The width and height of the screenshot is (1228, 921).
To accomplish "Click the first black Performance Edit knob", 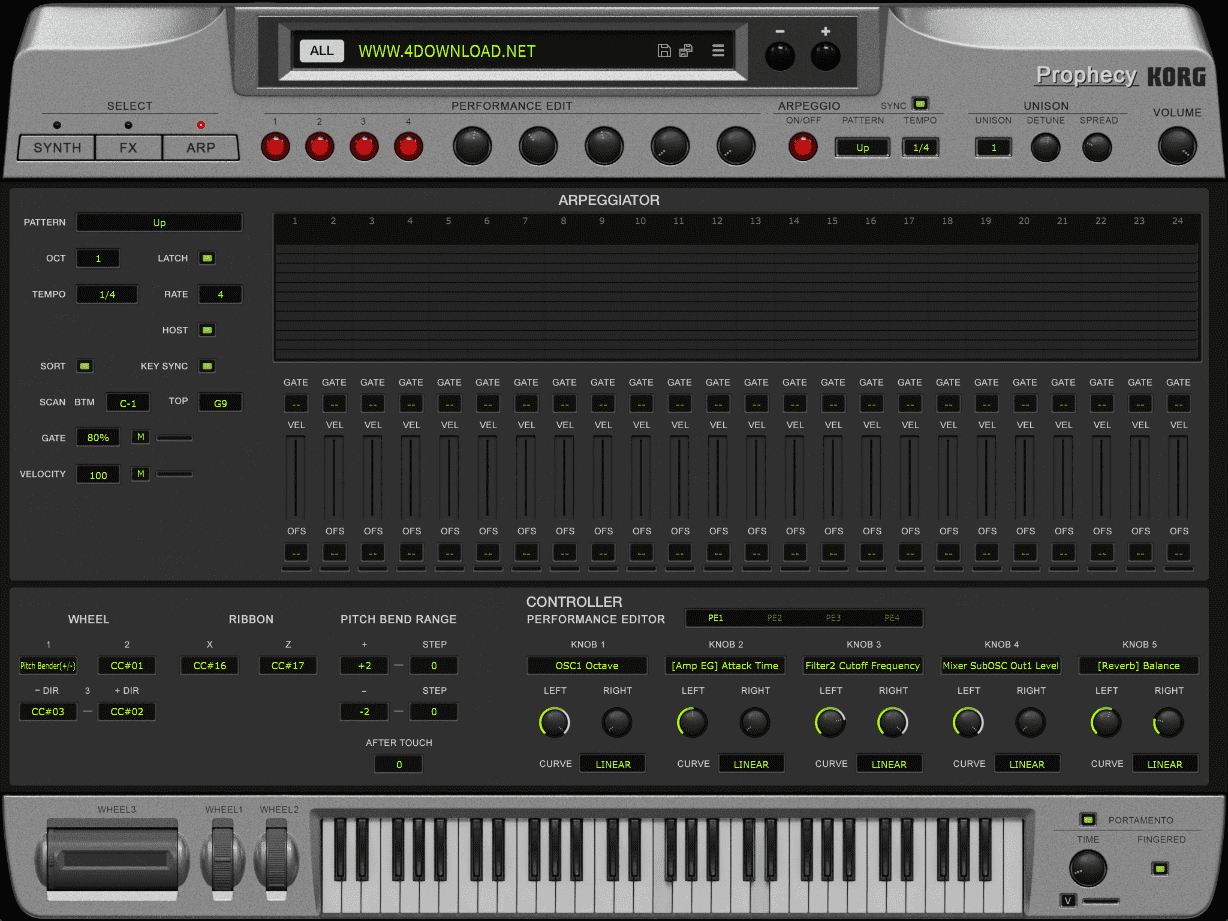I will (472, 146).
